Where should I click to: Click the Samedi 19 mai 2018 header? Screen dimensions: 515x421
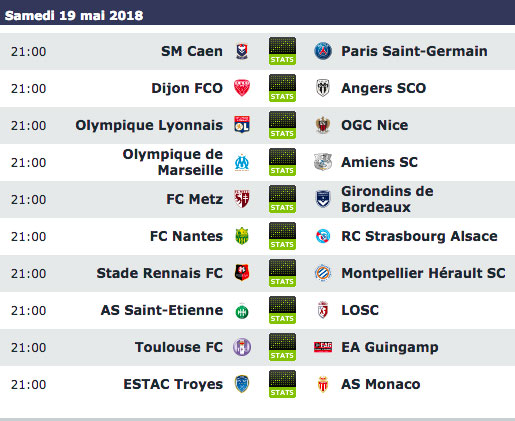74,15
